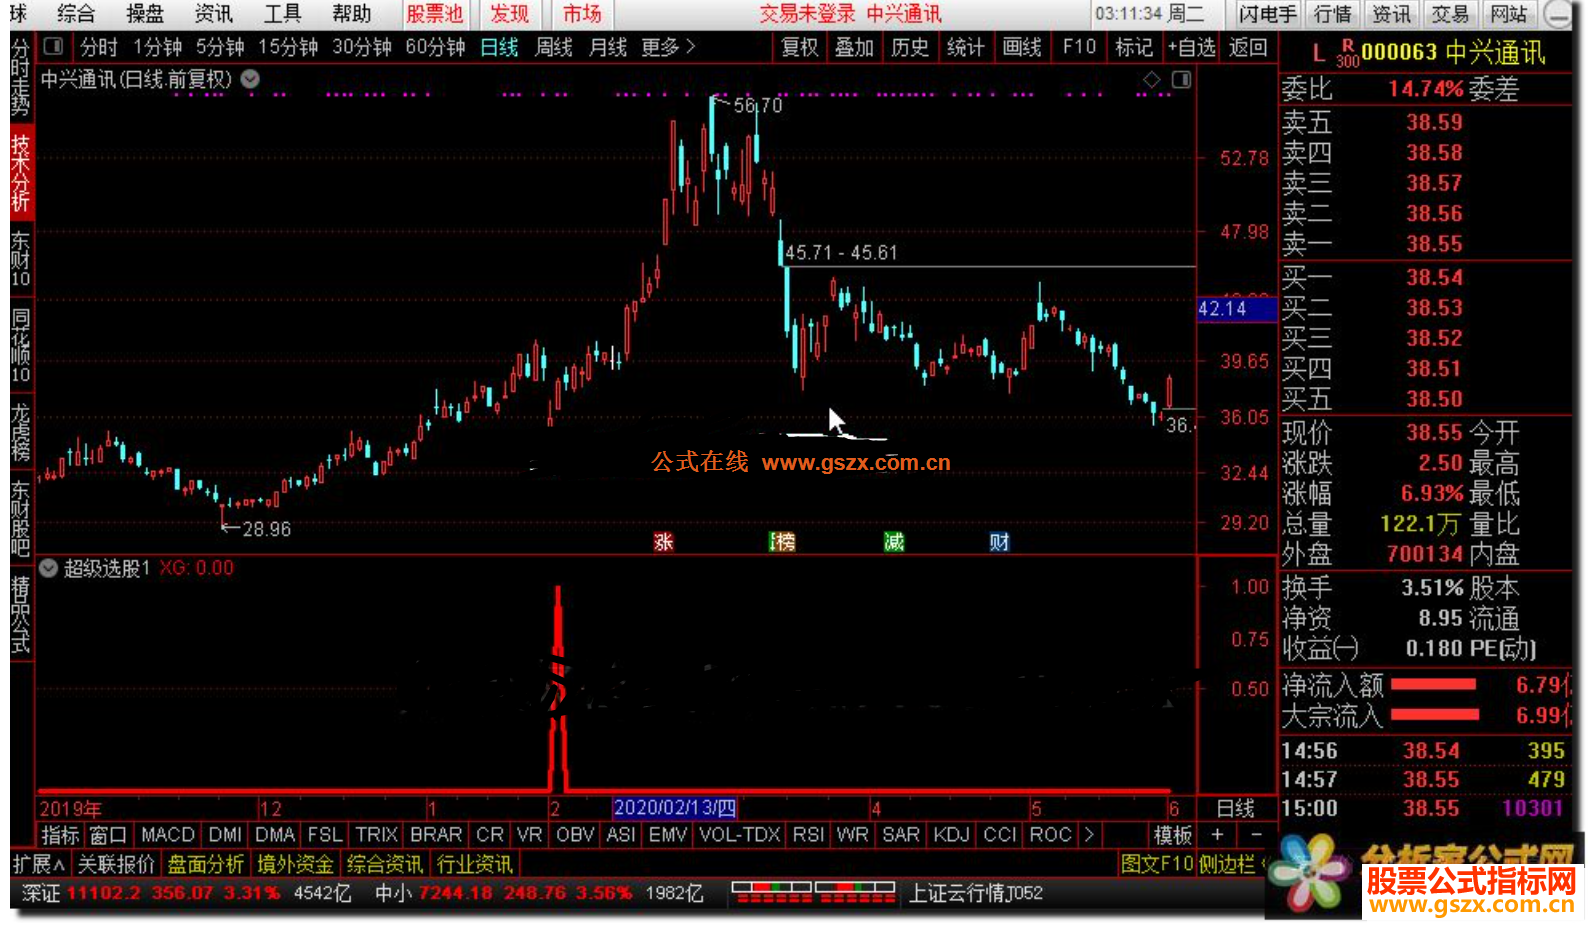Switch to the 周线 weekly chart
This screenshot has width=1589, height=925.
[554, 46]
